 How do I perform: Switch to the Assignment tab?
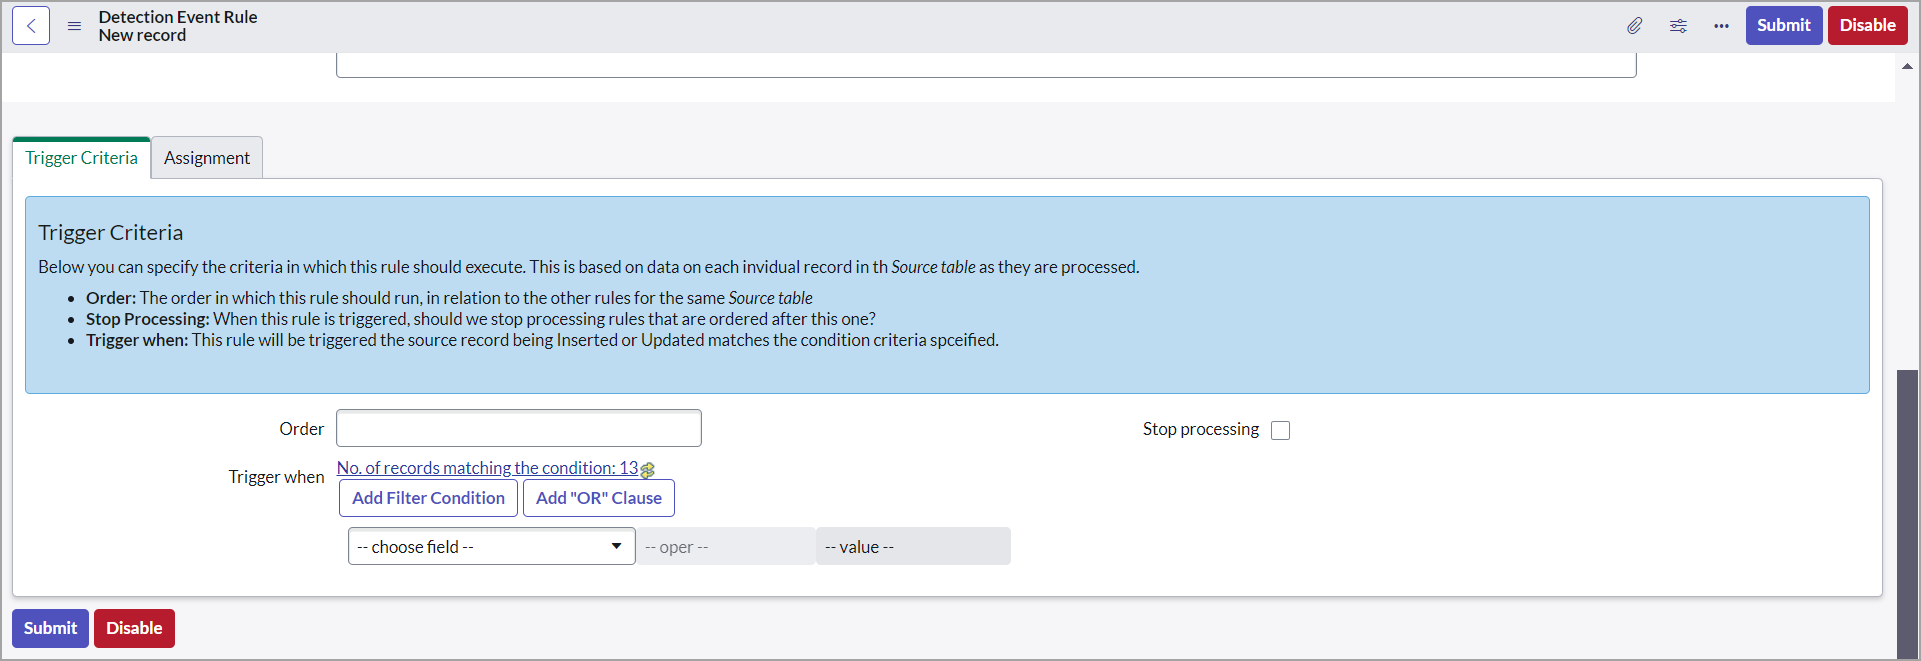point(207,158)
